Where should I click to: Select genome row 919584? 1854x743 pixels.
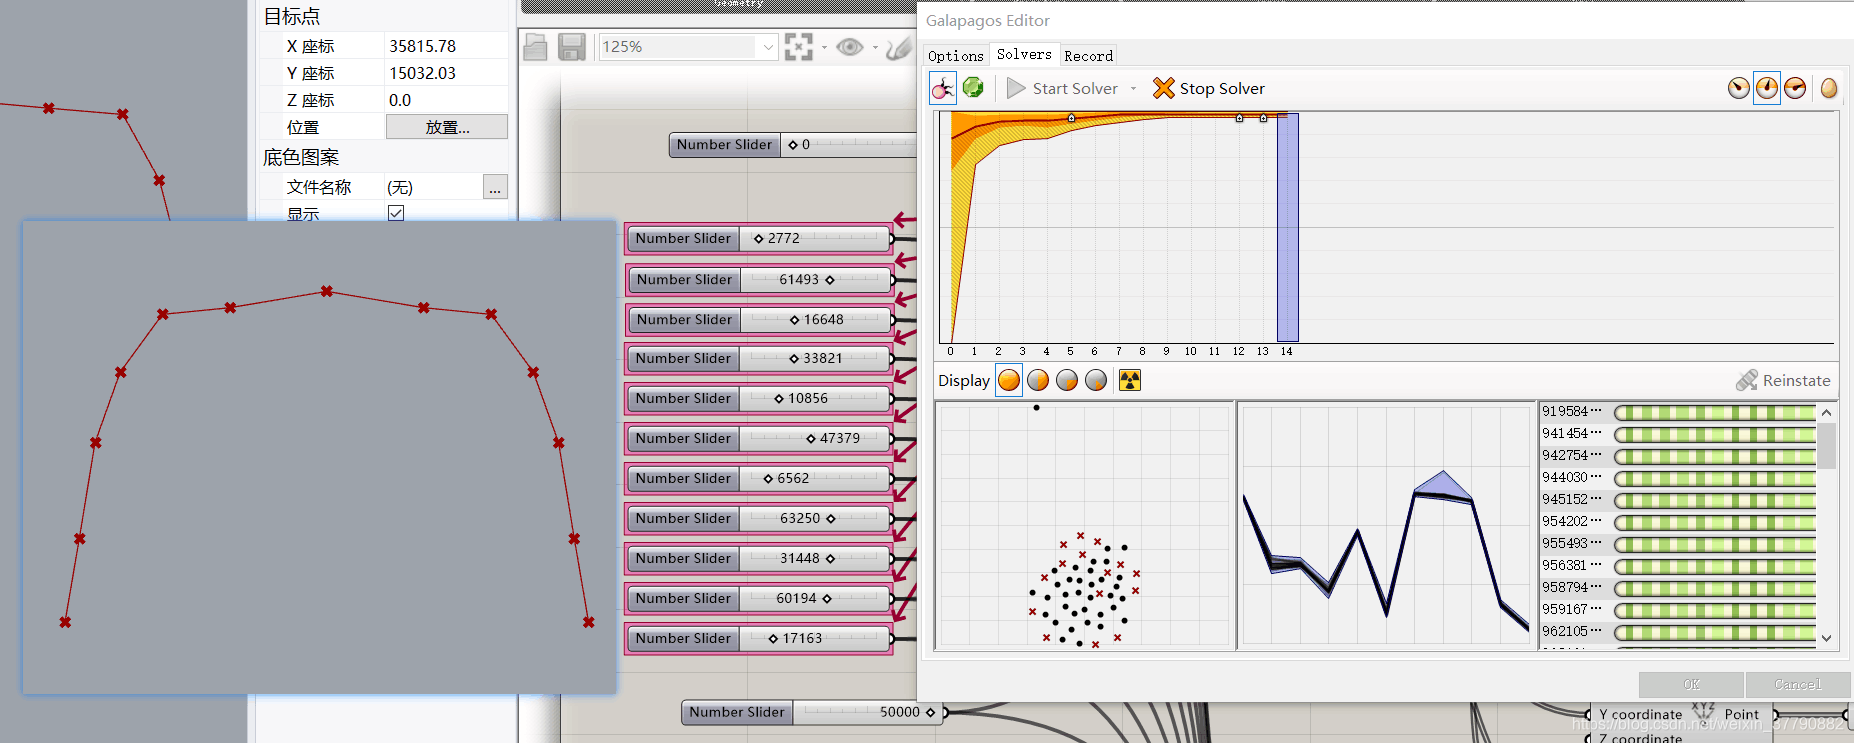tap(1677, 411)
